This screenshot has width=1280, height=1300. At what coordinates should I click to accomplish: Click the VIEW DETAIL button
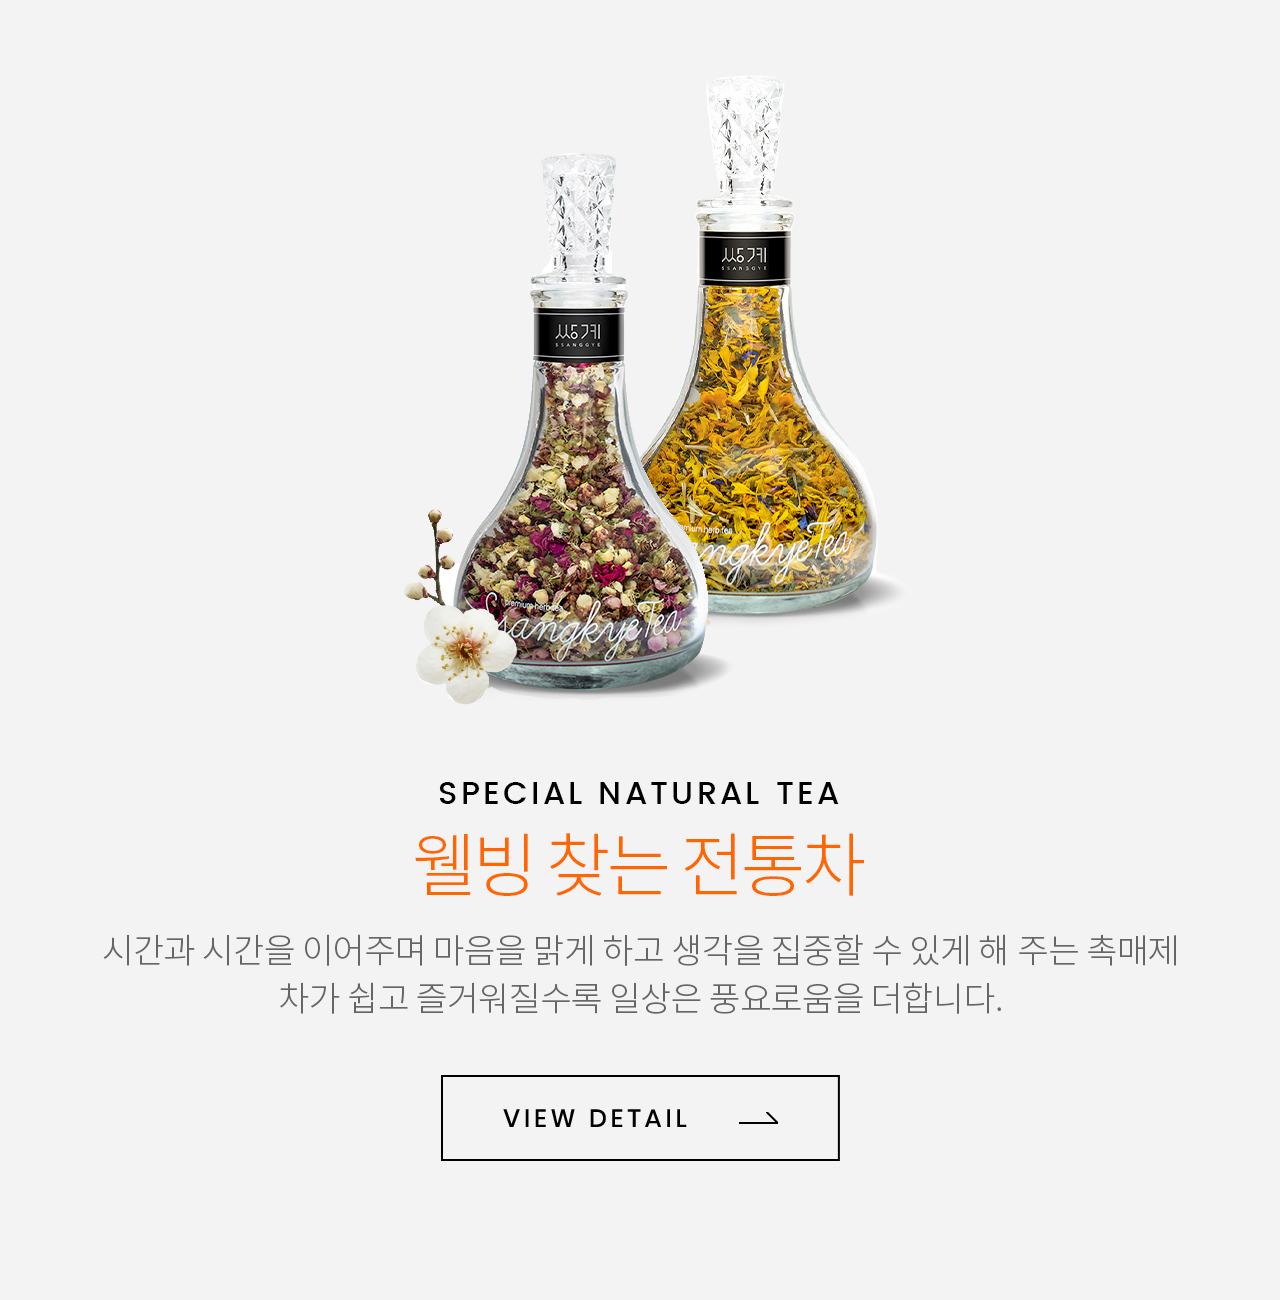coord(640,1118)
